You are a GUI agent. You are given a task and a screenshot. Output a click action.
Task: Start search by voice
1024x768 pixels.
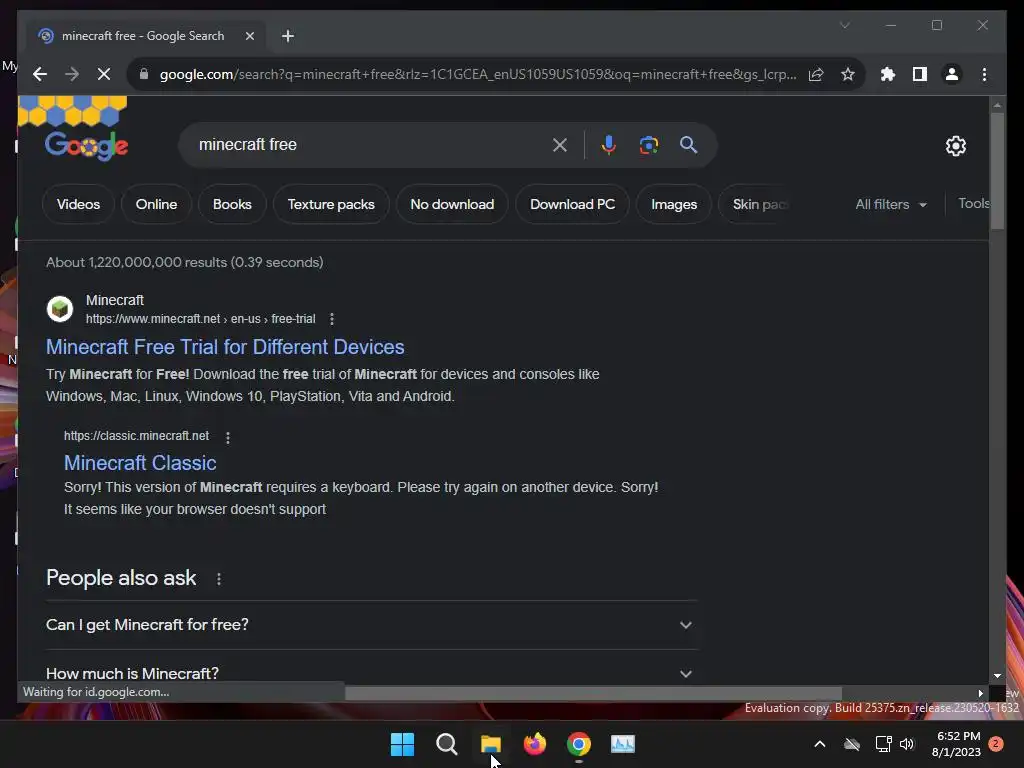tap(609, 145)
